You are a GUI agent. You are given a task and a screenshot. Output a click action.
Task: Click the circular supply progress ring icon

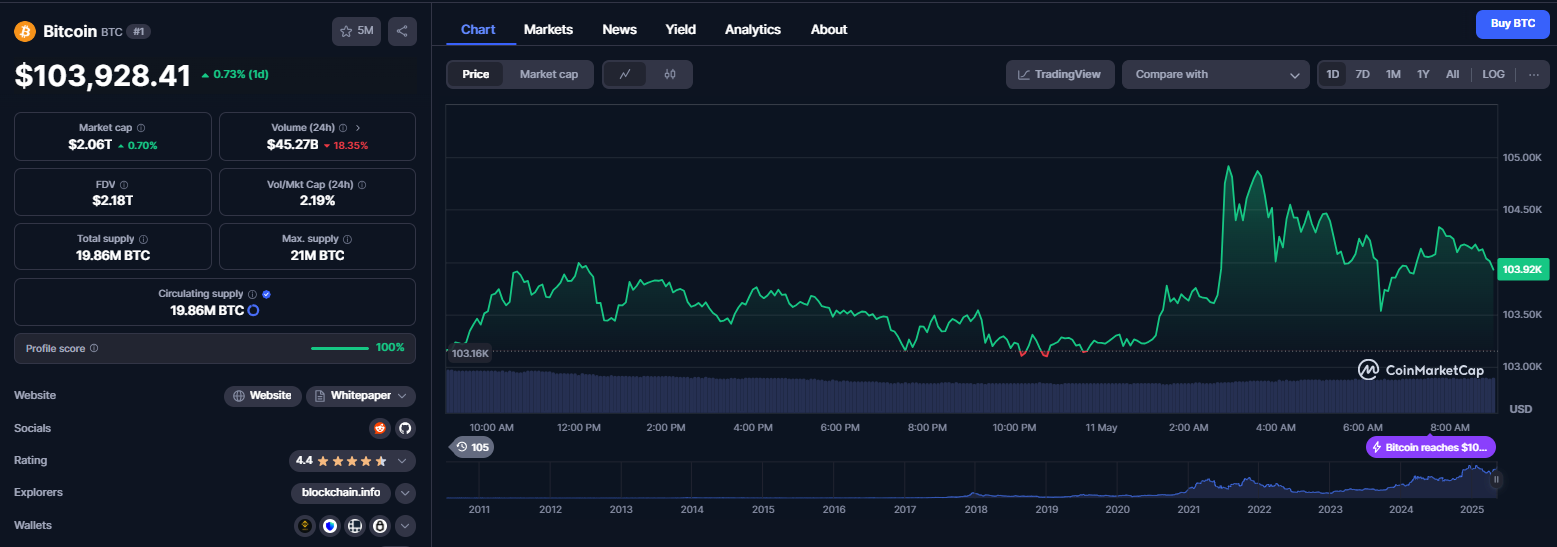pos(253,311)
